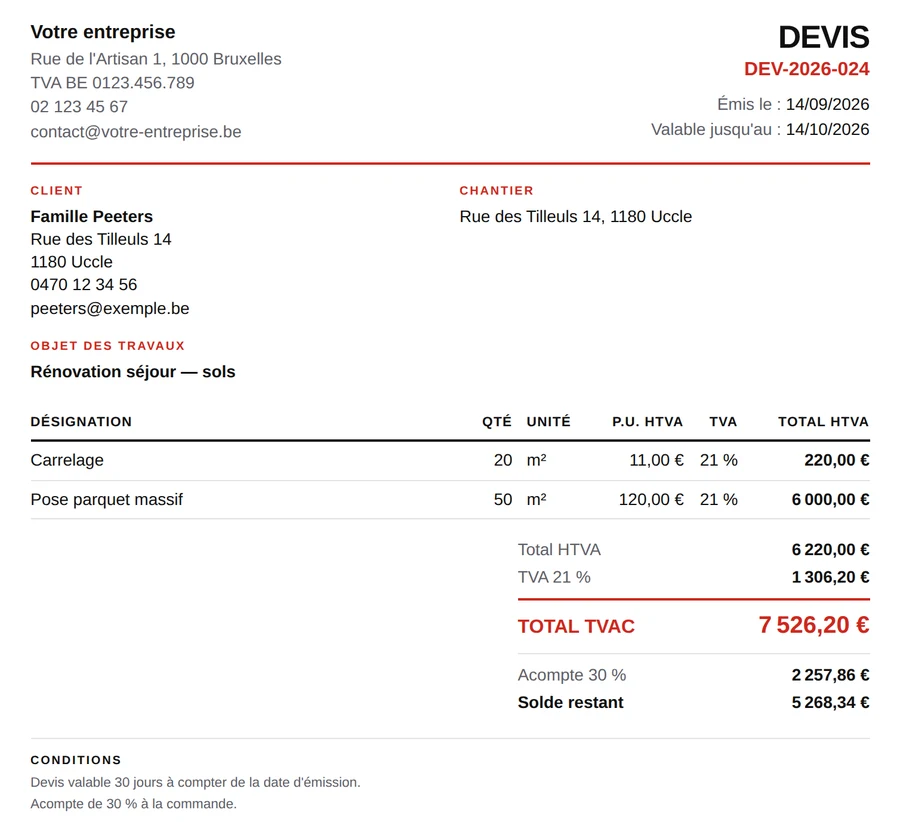This screenshot has width=900, height=822.
Task: Click the parquet quantity '50'
Action: [x=503, y=500]
